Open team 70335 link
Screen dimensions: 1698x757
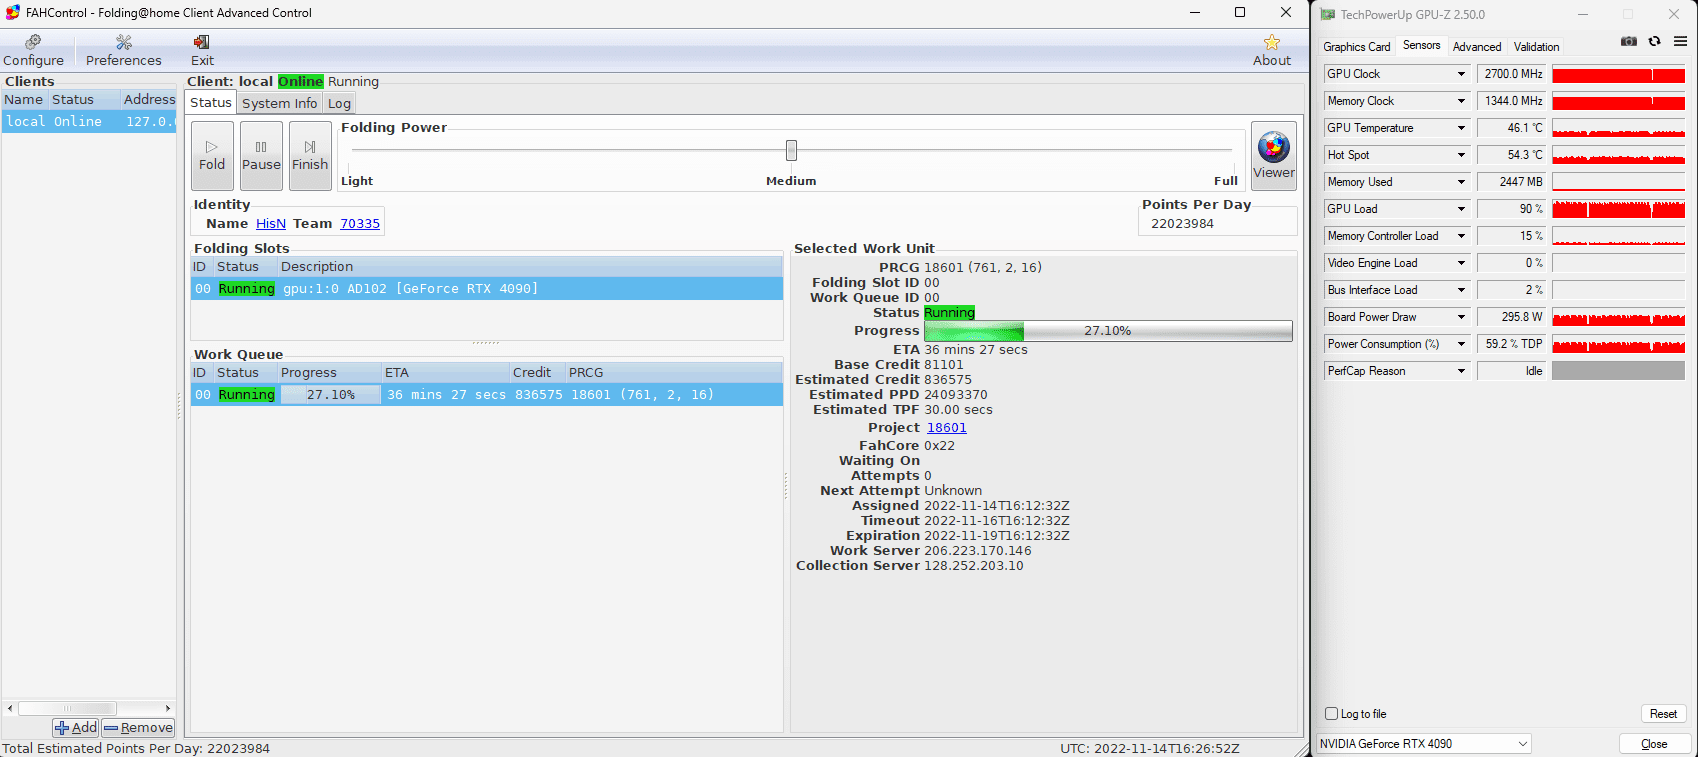coord(360,224)
